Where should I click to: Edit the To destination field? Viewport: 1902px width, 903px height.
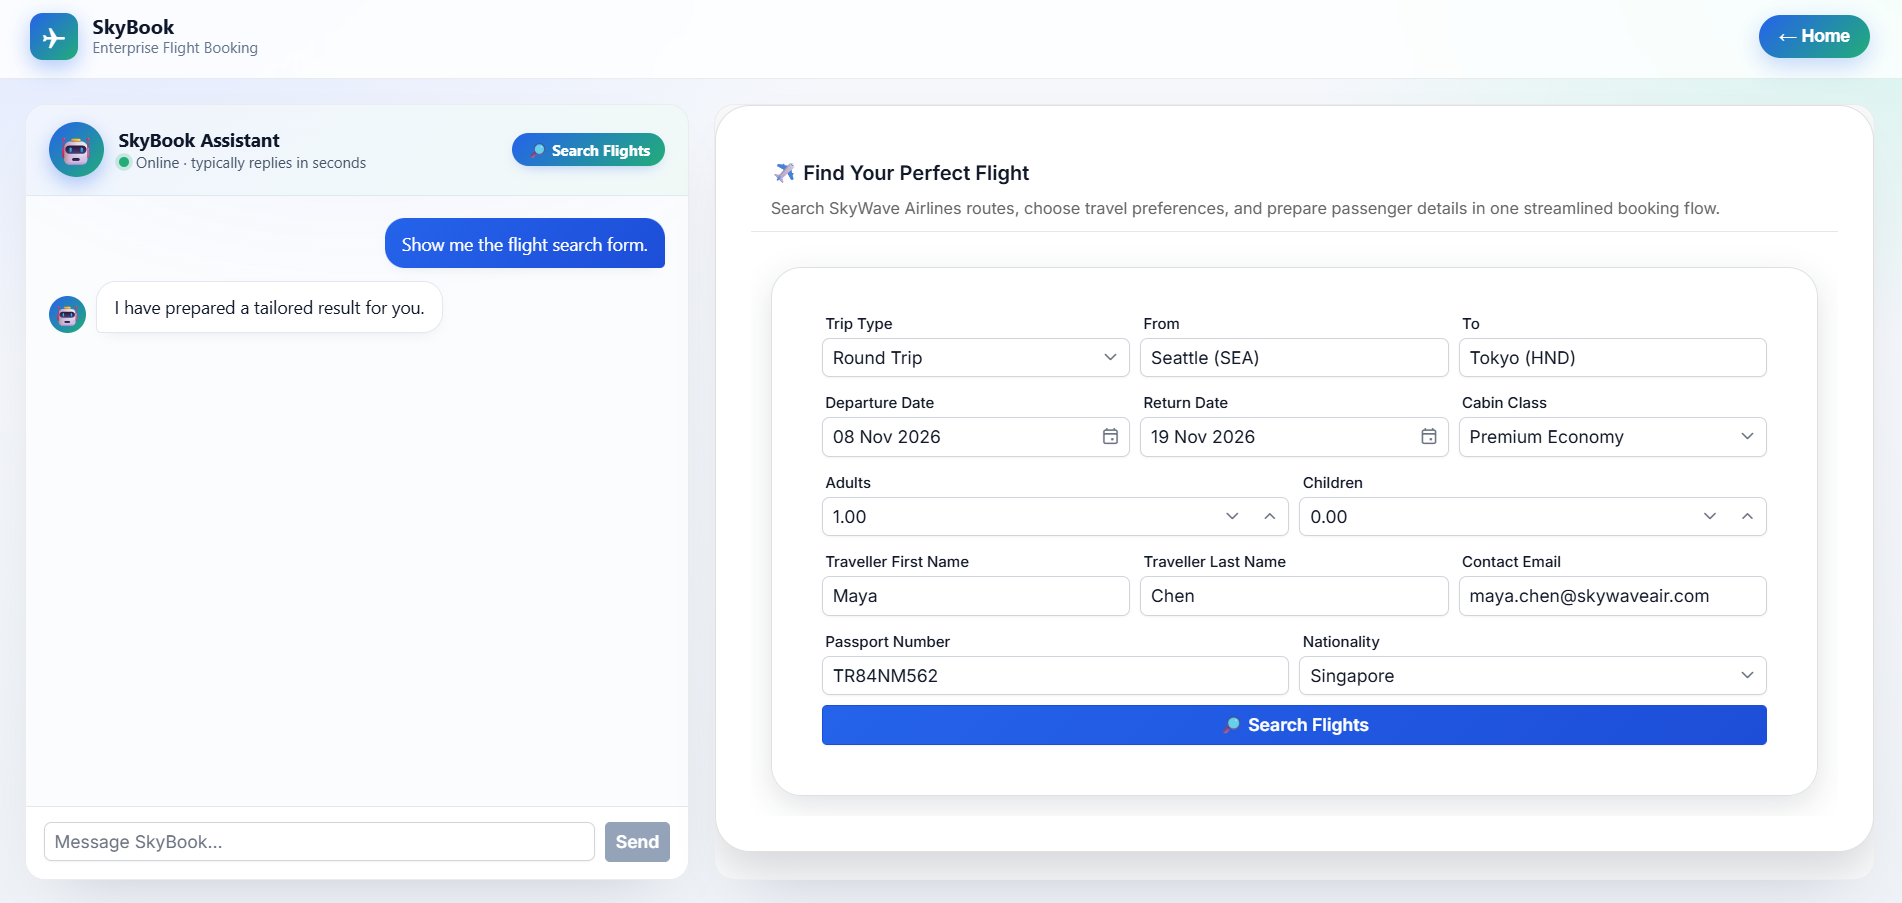[x=1612, y=358]
